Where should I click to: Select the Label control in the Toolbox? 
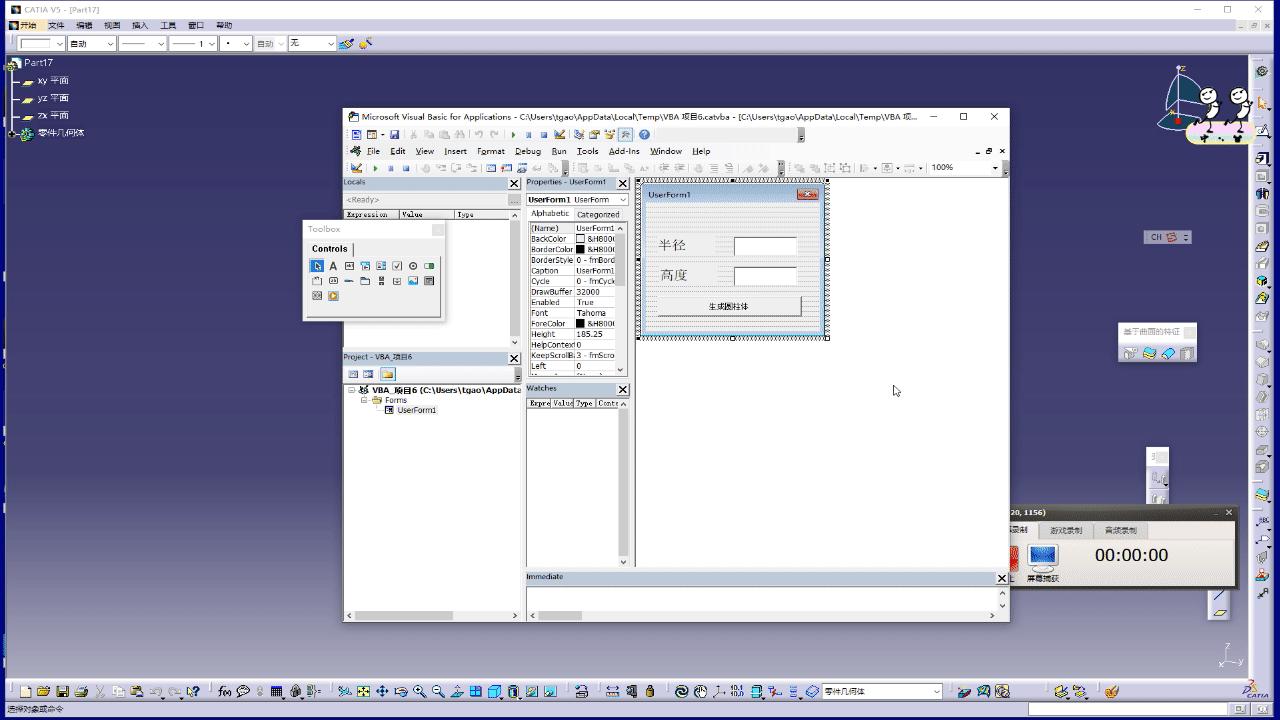click(333, 266)
